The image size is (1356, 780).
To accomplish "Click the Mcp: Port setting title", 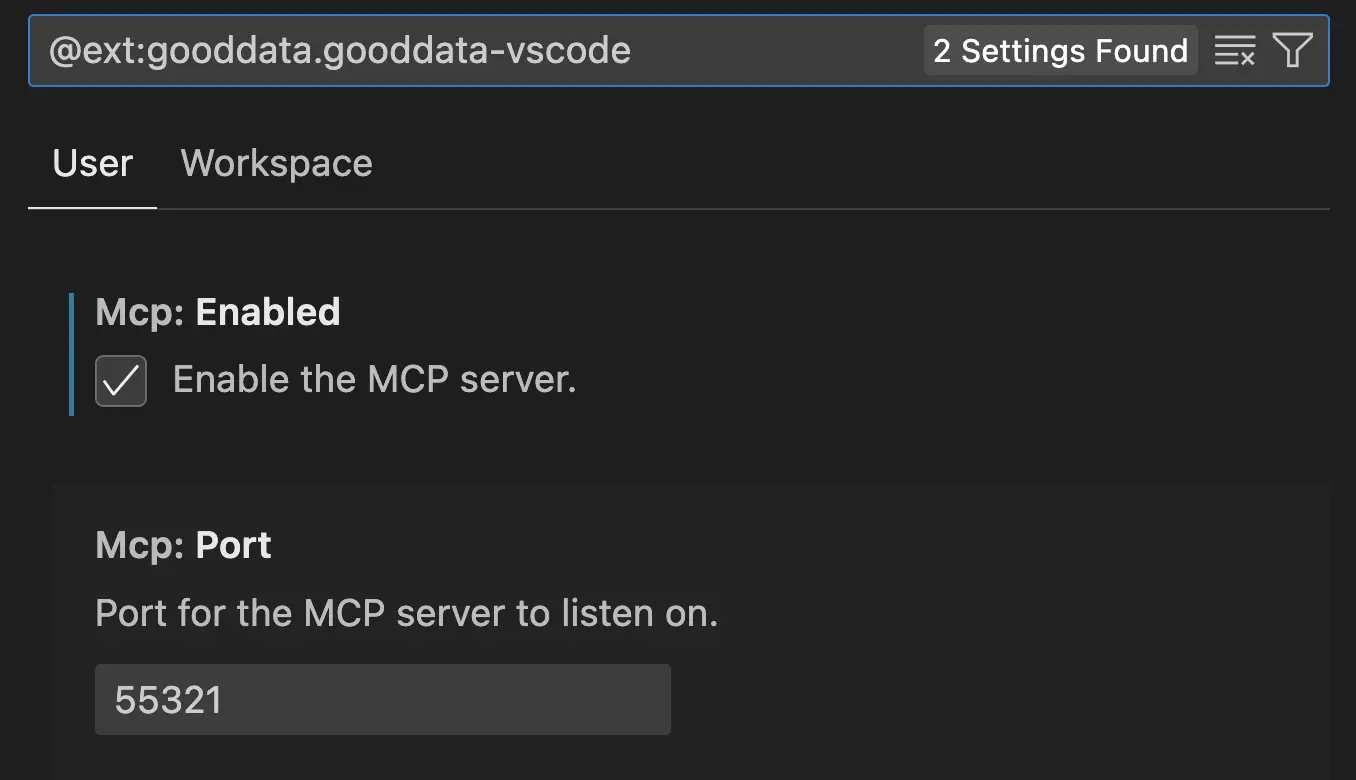I will [x=182, y=545].
